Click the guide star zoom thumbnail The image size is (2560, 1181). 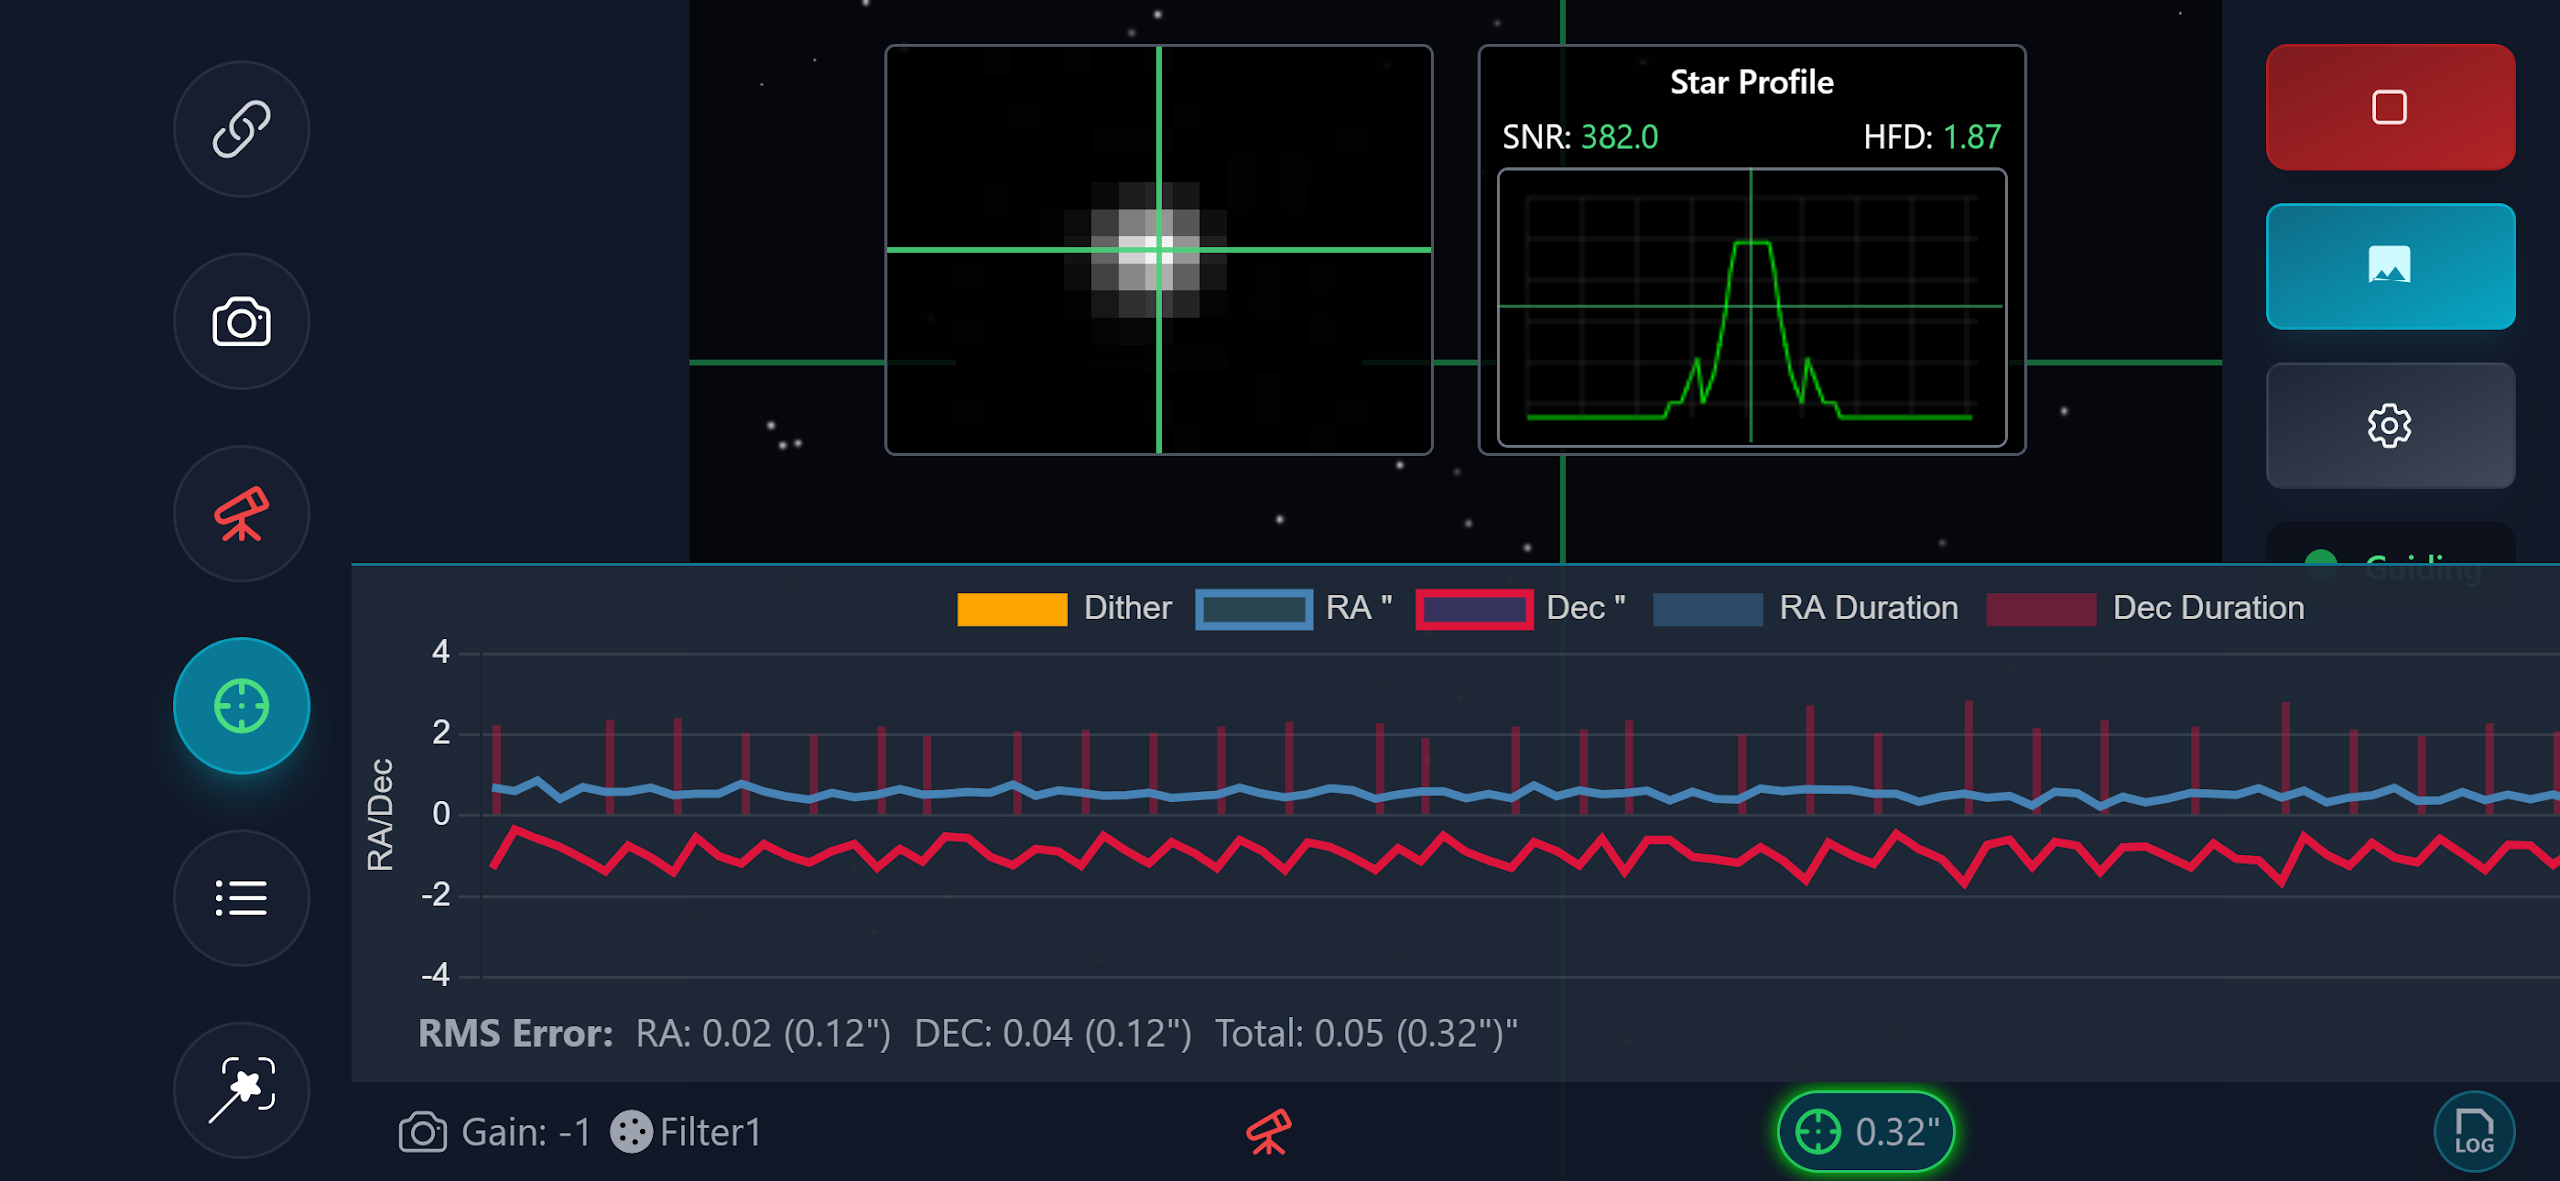[1158, 250]
